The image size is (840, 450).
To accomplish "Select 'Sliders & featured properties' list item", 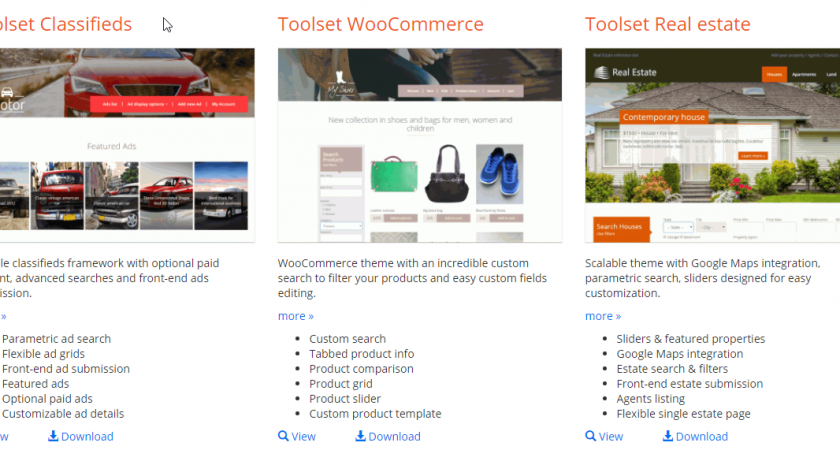I will coord(691,339).
